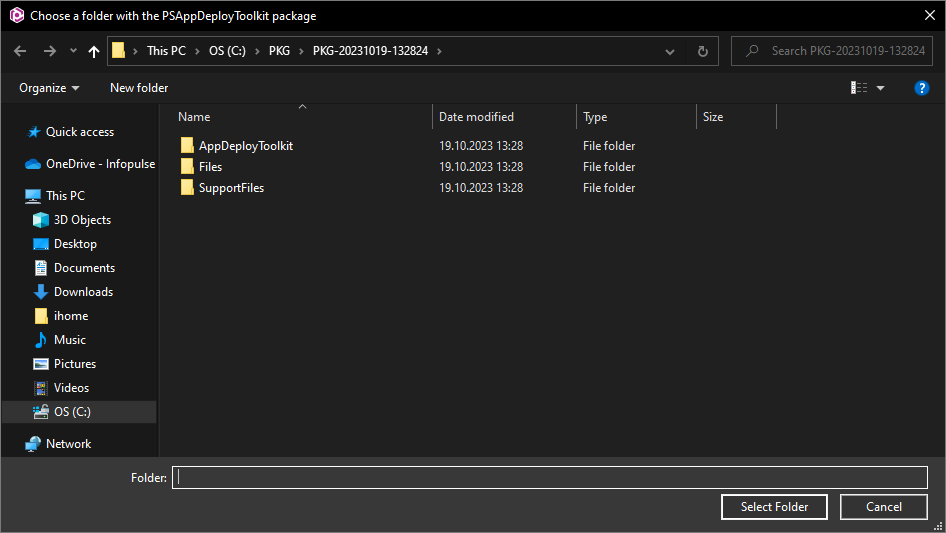
Task: Open '3D Objects' in the sidebar
Action: coord(82,220)
